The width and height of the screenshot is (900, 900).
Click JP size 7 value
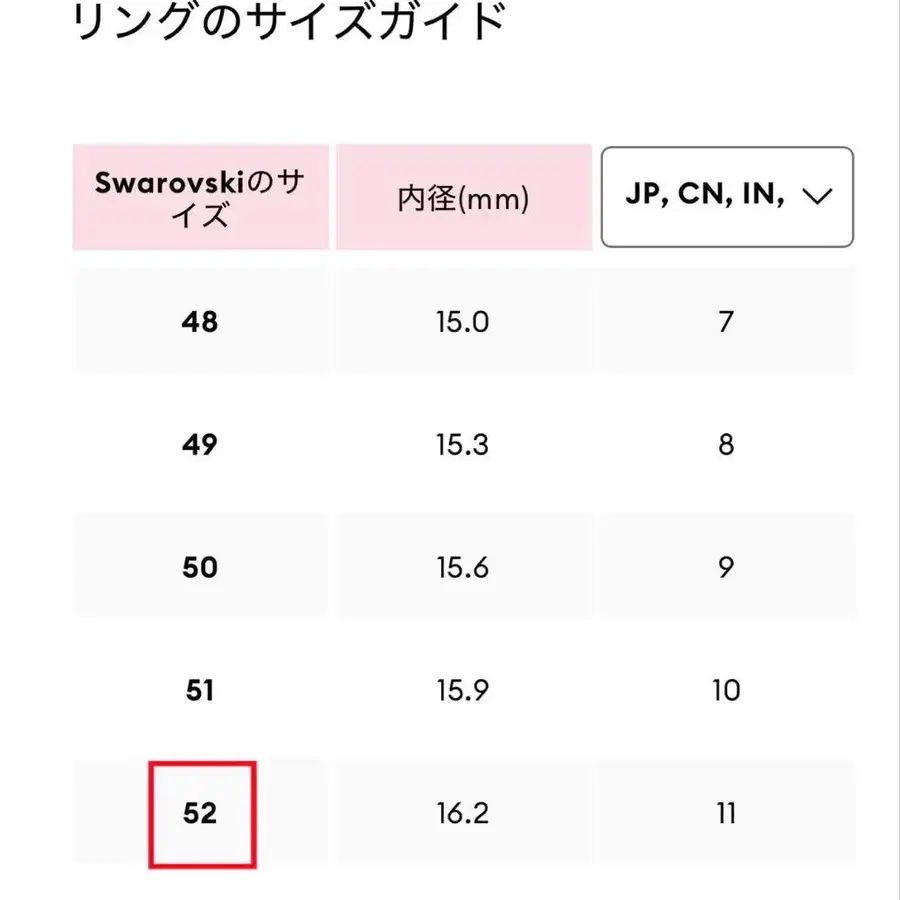click(x=725, y=322)
